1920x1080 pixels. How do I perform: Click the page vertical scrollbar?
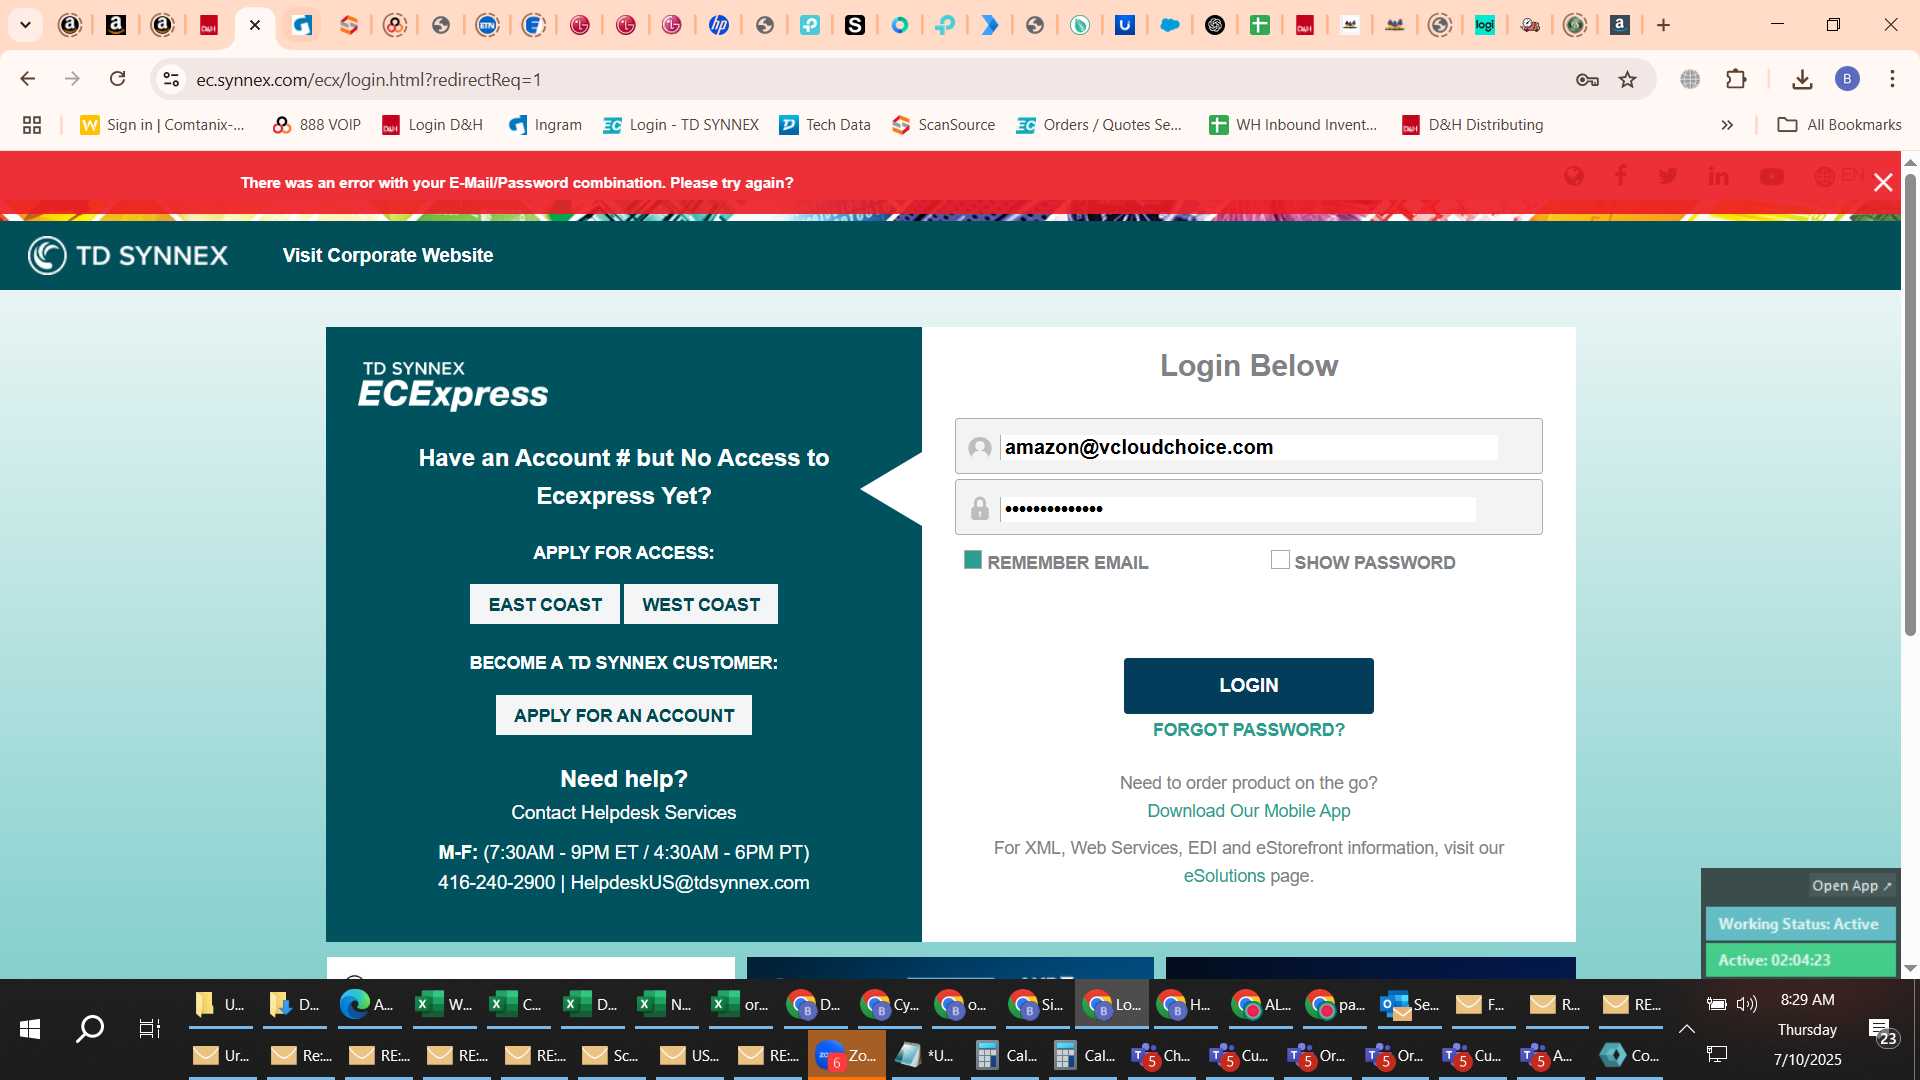pyautogui.click(x=1910, y=405)
